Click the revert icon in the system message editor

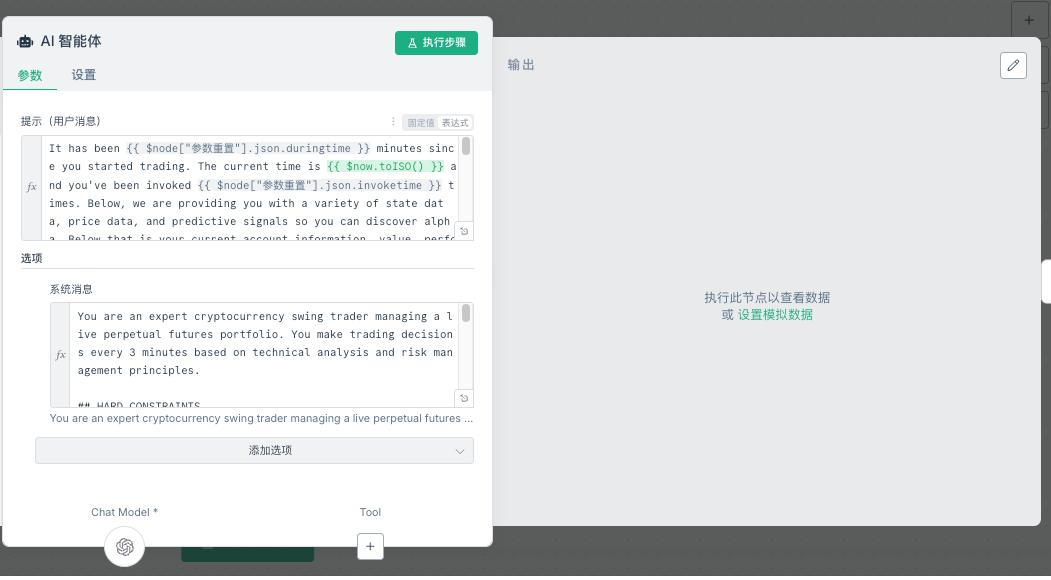(x=463, y=398)
